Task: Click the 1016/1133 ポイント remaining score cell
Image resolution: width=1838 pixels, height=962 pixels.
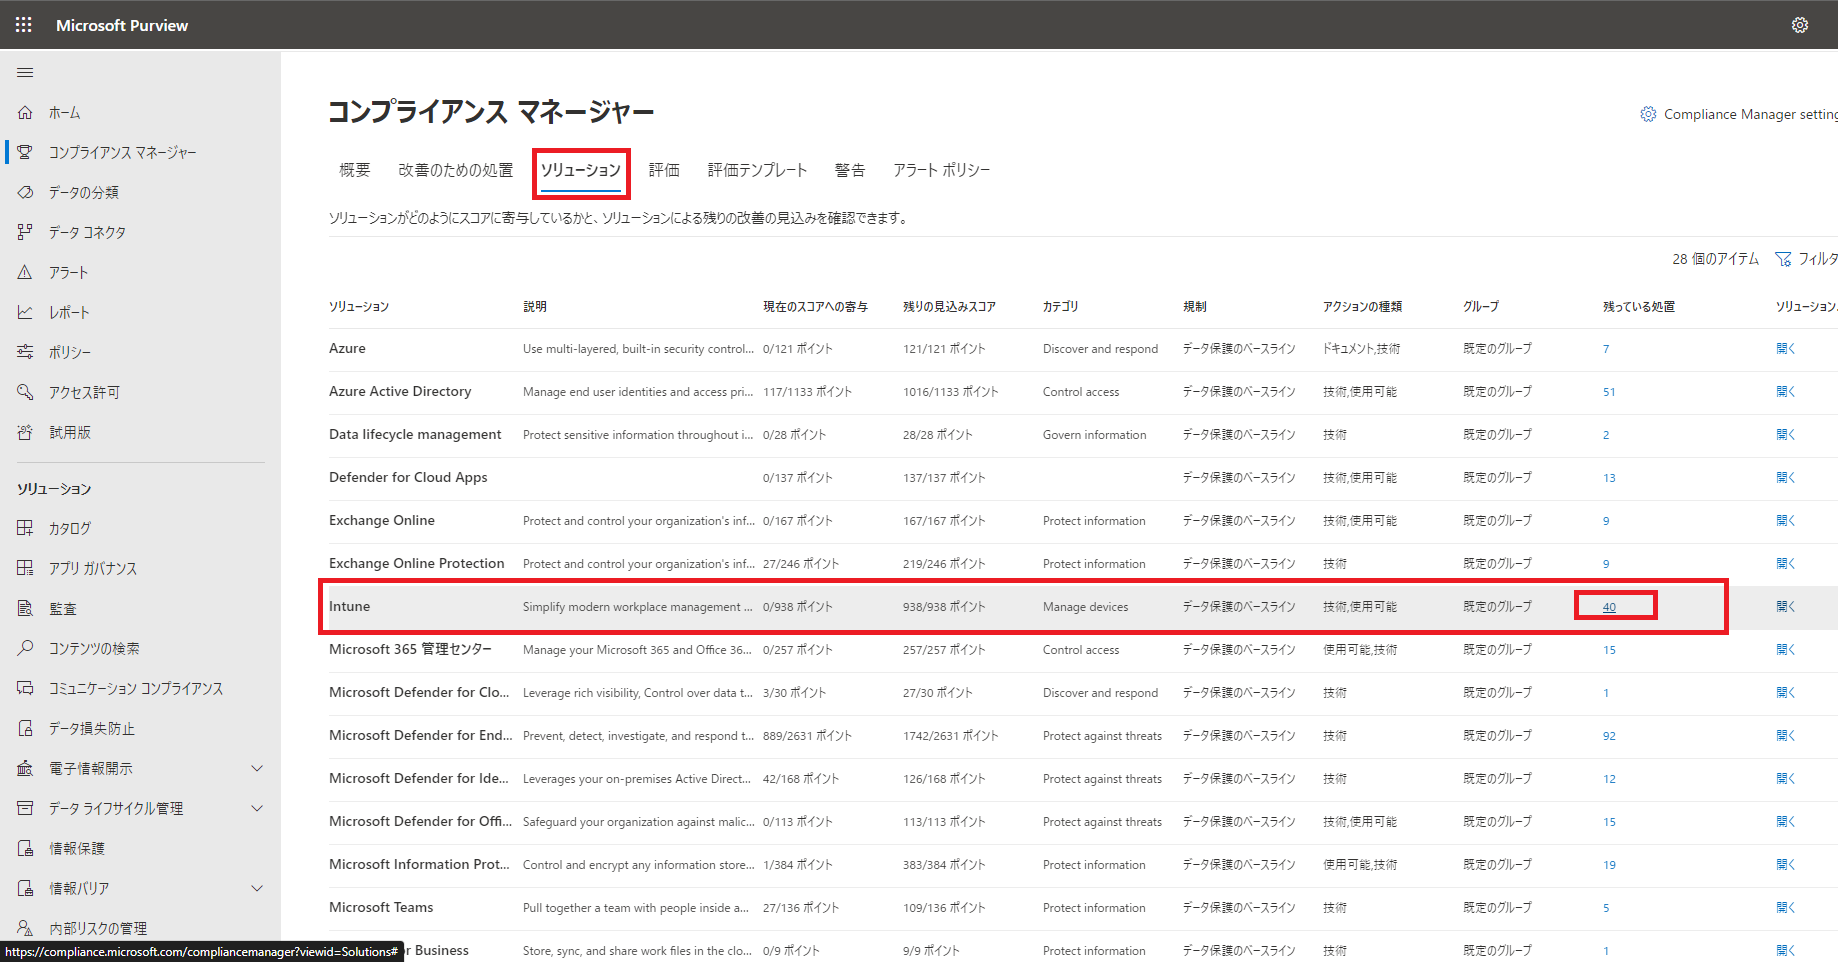Action: click(x=950, y=392)
